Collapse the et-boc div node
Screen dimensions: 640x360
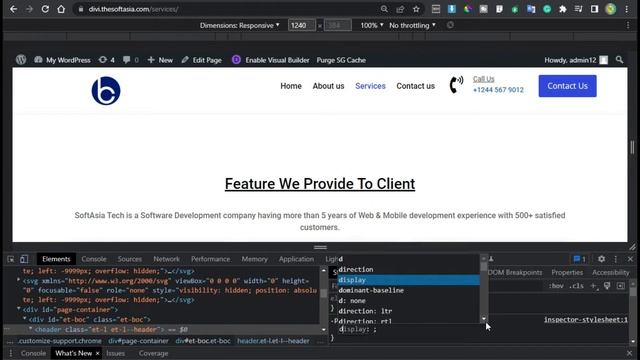24,319
